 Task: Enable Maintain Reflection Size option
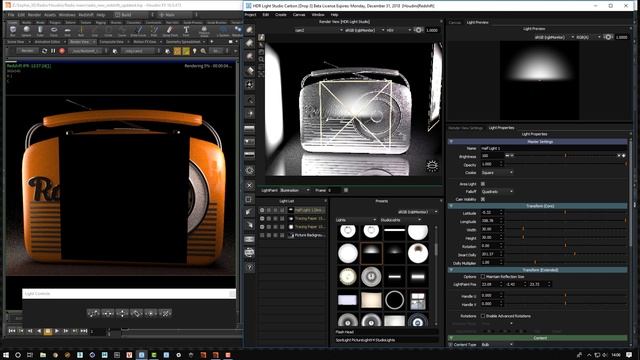[x=483, y=277]
